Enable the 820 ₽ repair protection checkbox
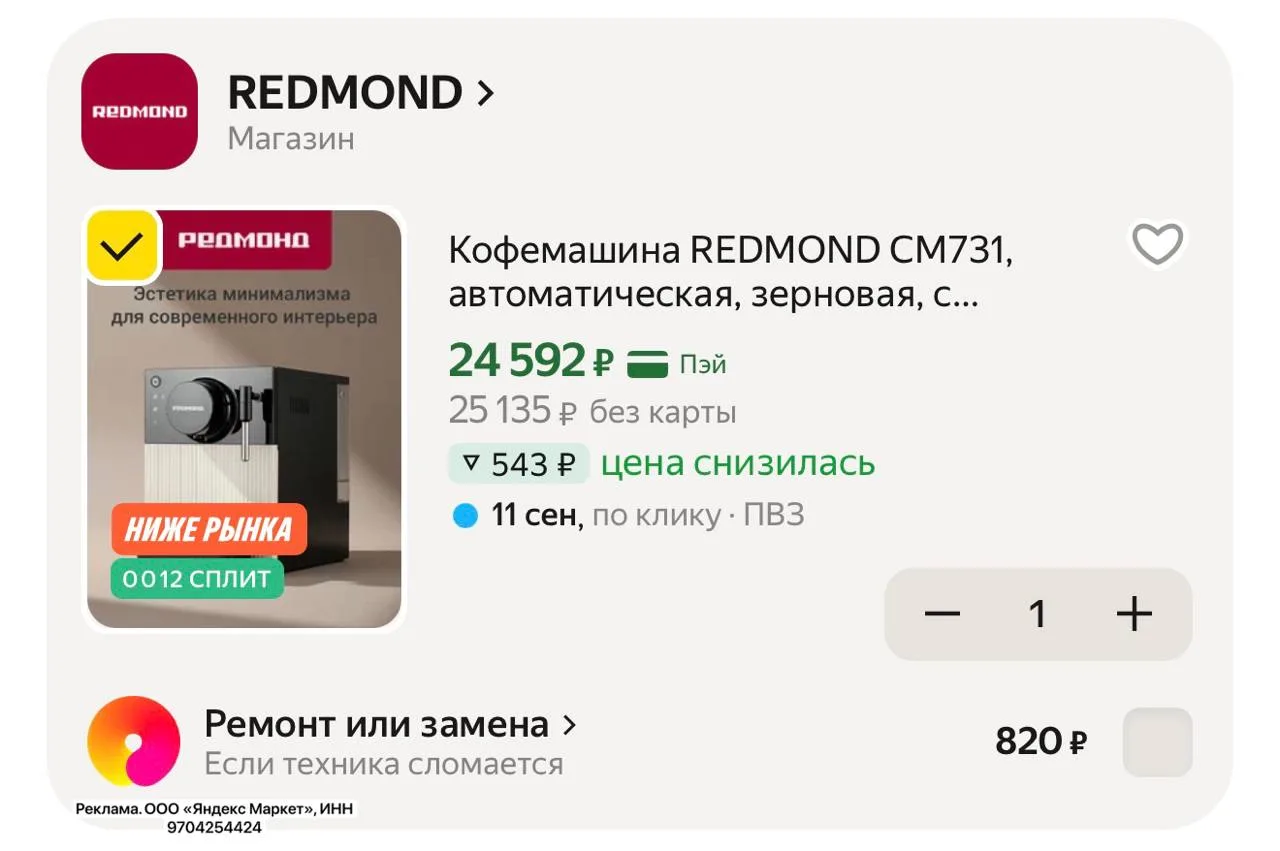 click(1158, 742)
